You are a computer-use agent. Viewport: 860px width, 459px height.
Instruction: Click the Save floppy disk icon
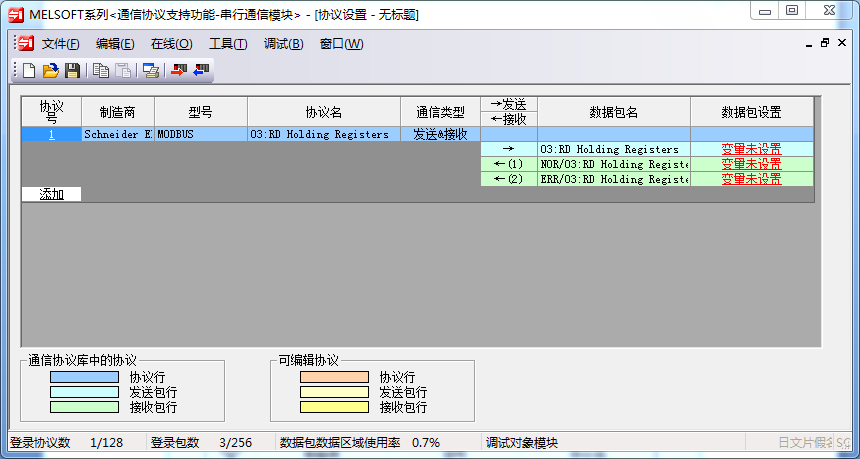point(72,71)
